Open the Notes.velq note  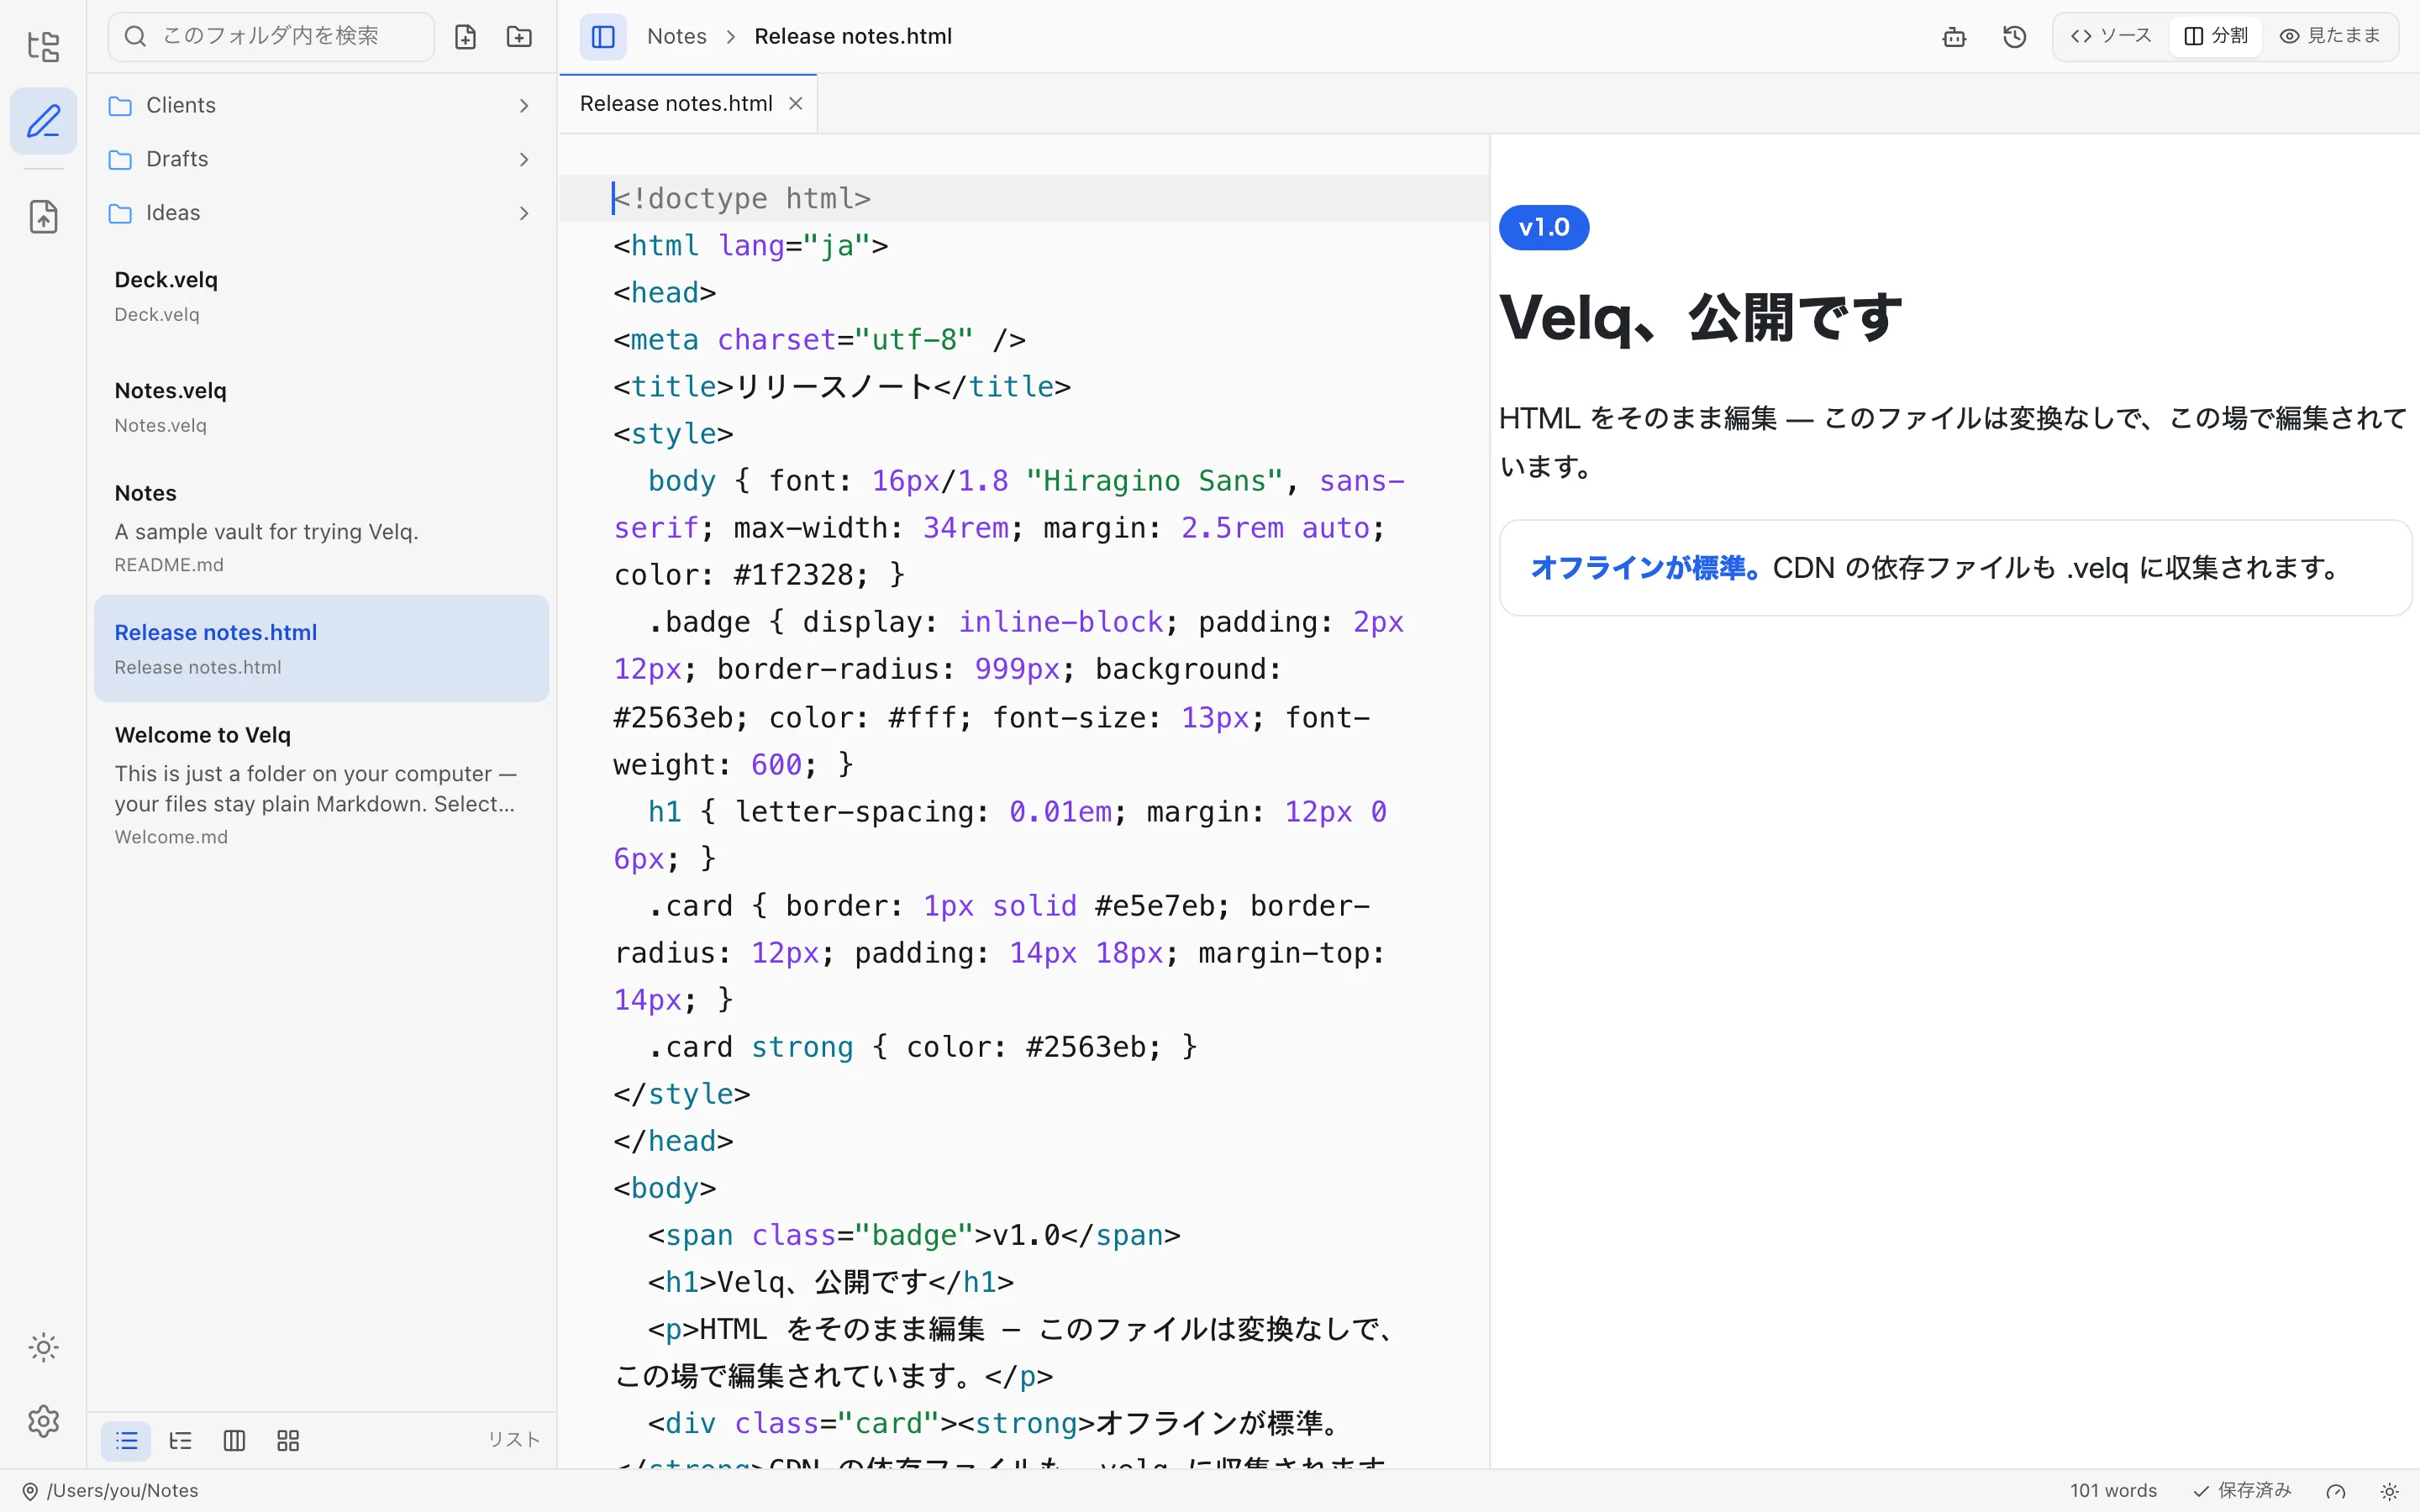321,407
